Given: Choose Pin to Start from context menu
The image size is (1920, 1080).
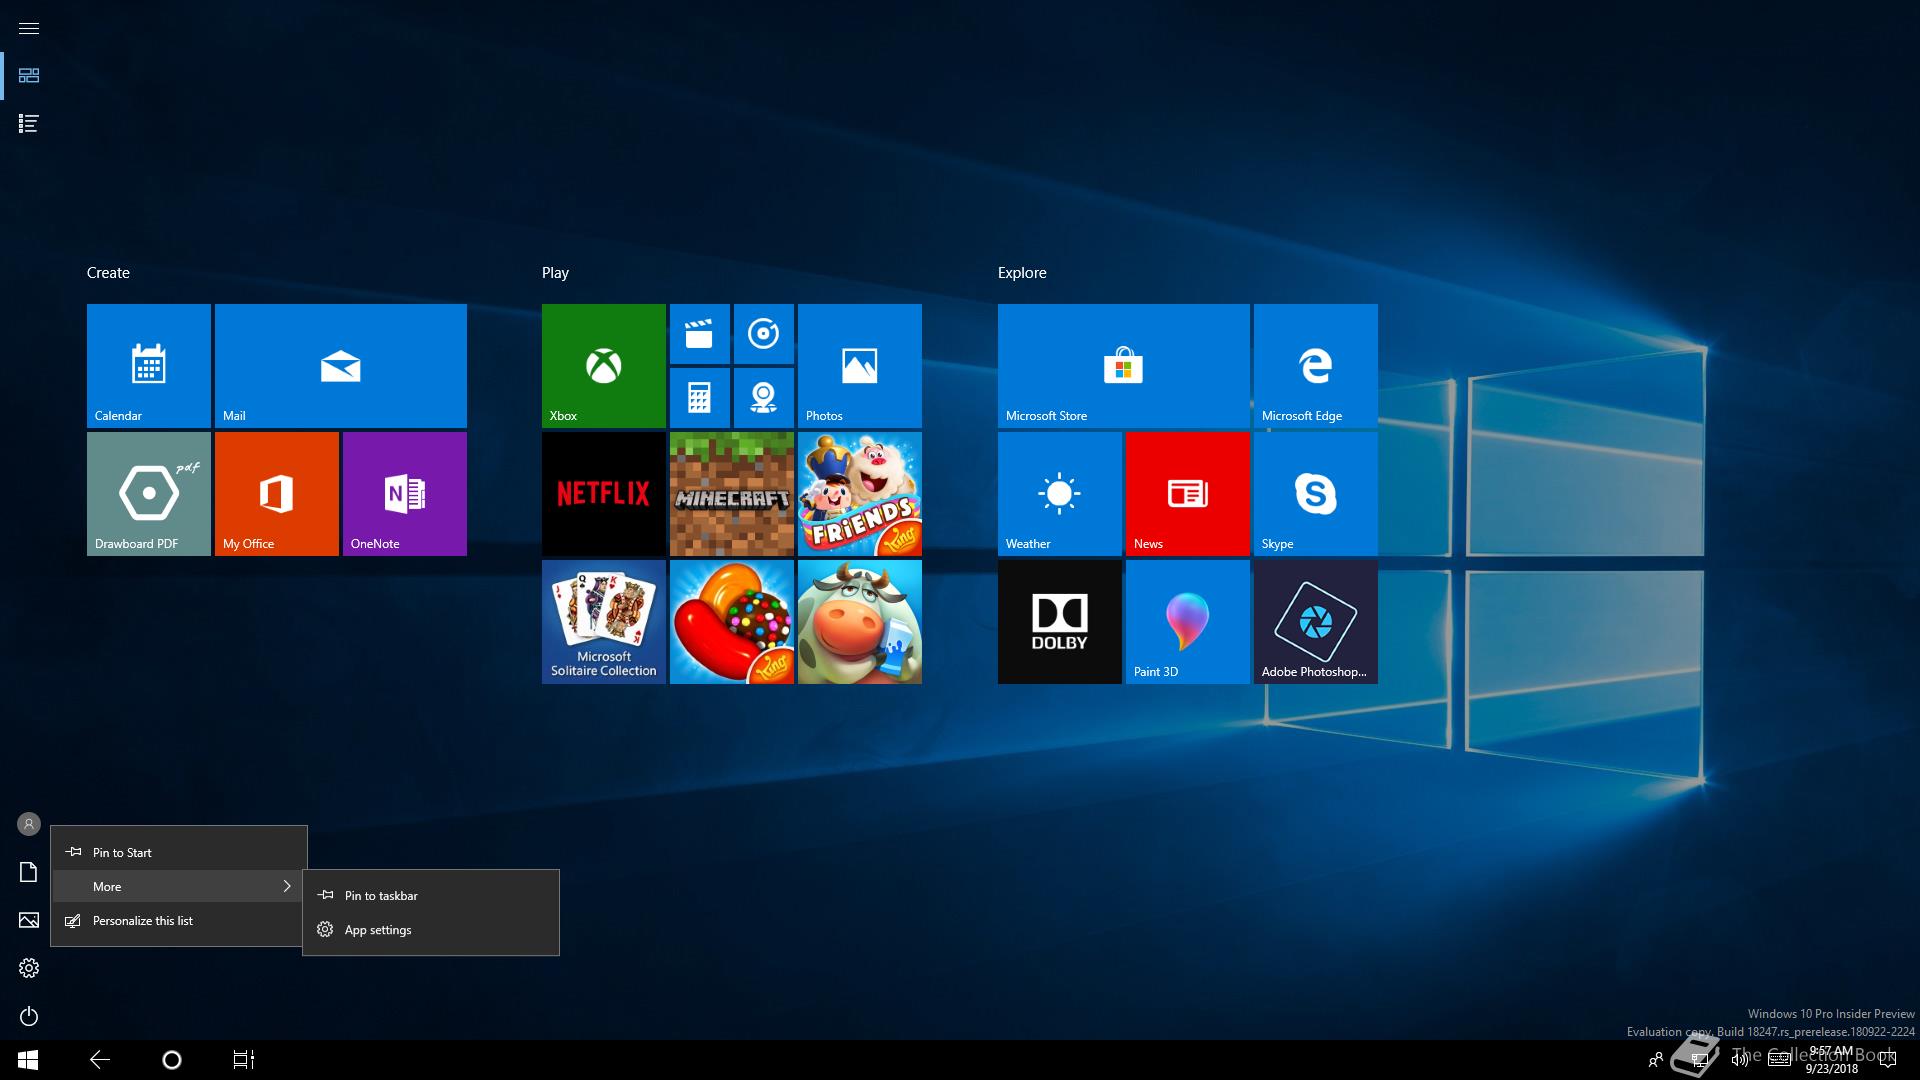Looking at the screenshot, I should [179, 852].
